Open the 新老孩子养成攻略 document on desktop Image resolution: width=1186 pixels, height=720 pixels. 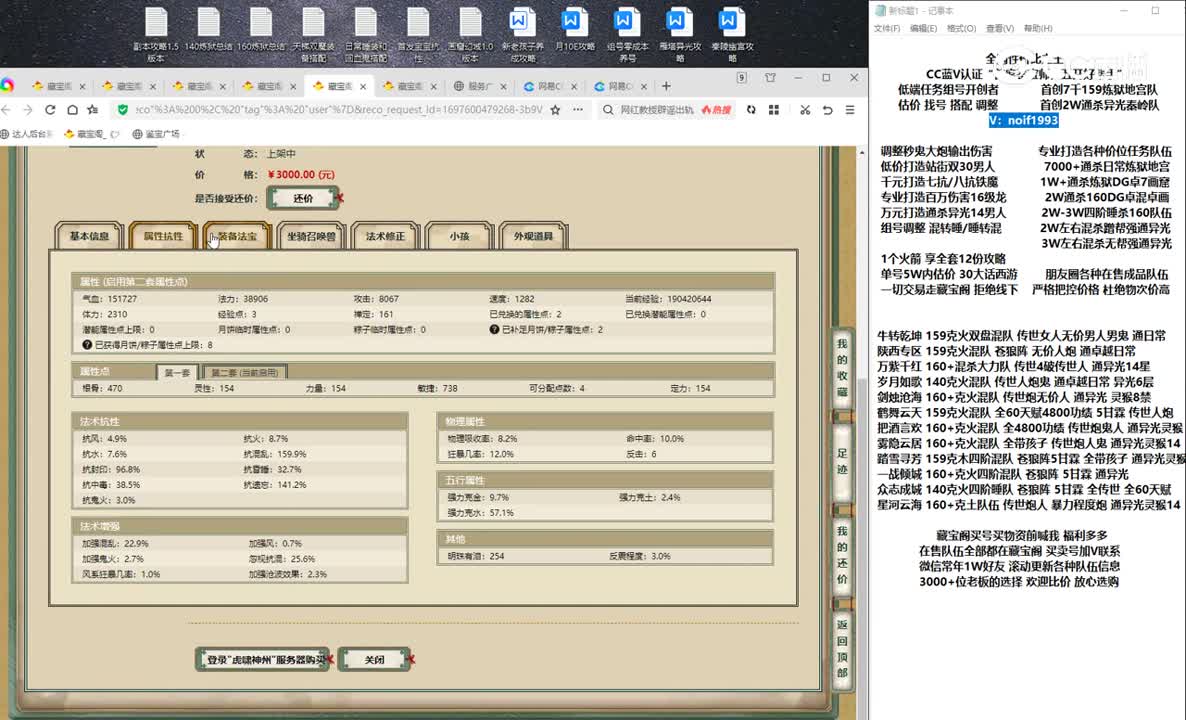click(523, 34)
